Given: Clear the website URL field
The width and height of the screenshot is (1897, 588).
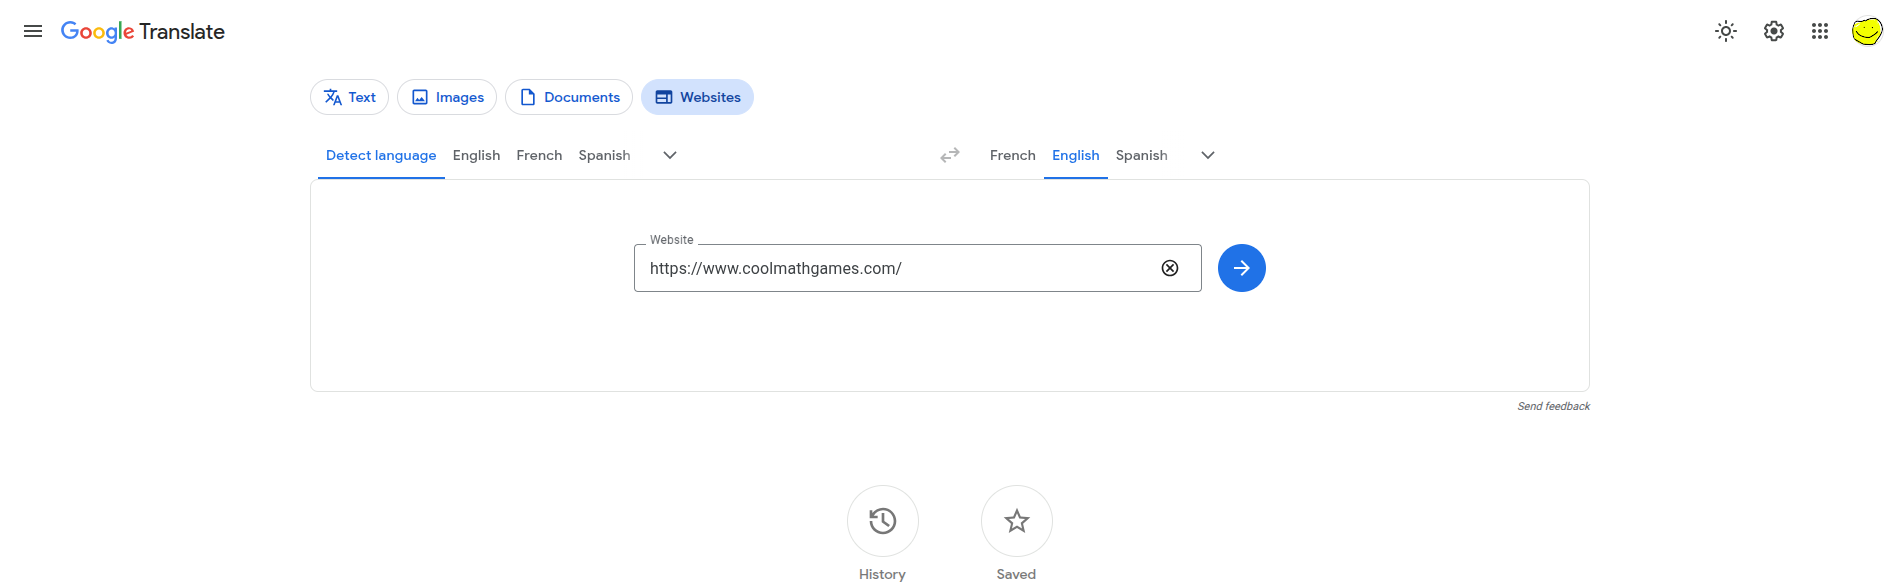Looking at the screenshot, I should pyautogui.click(x=1170, y=268).
